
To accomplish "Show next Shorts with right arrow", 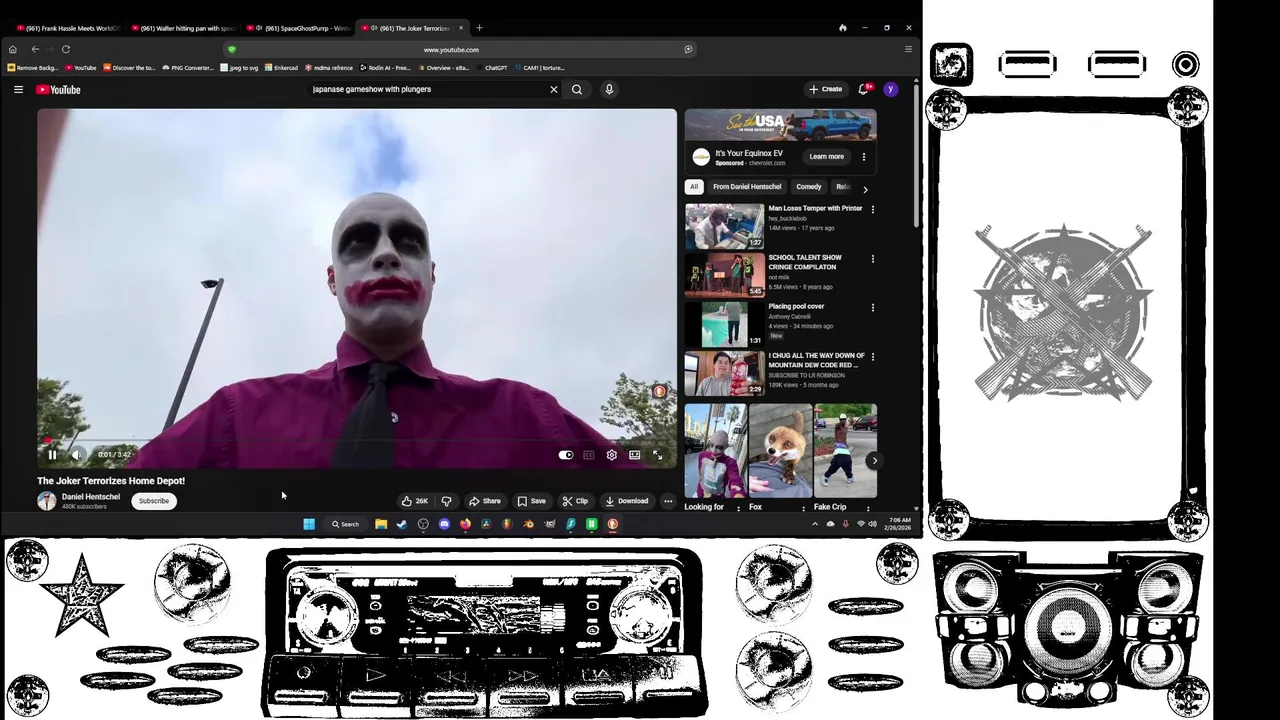I will pos(874,461).
